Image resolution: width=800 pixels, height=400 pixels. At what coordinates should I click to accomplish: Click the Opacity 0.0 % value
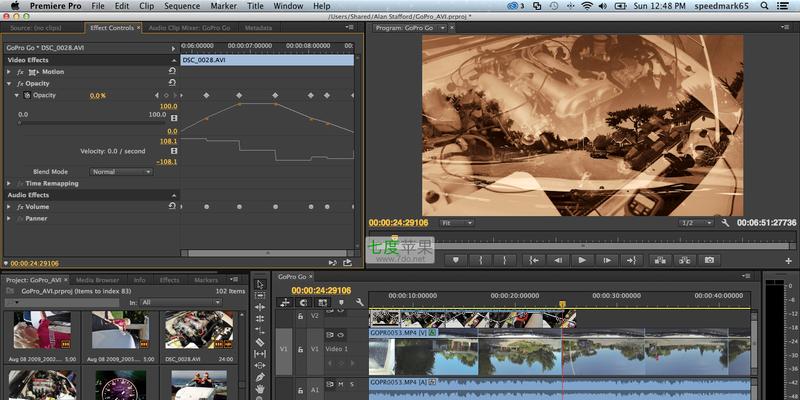(98, 95)
